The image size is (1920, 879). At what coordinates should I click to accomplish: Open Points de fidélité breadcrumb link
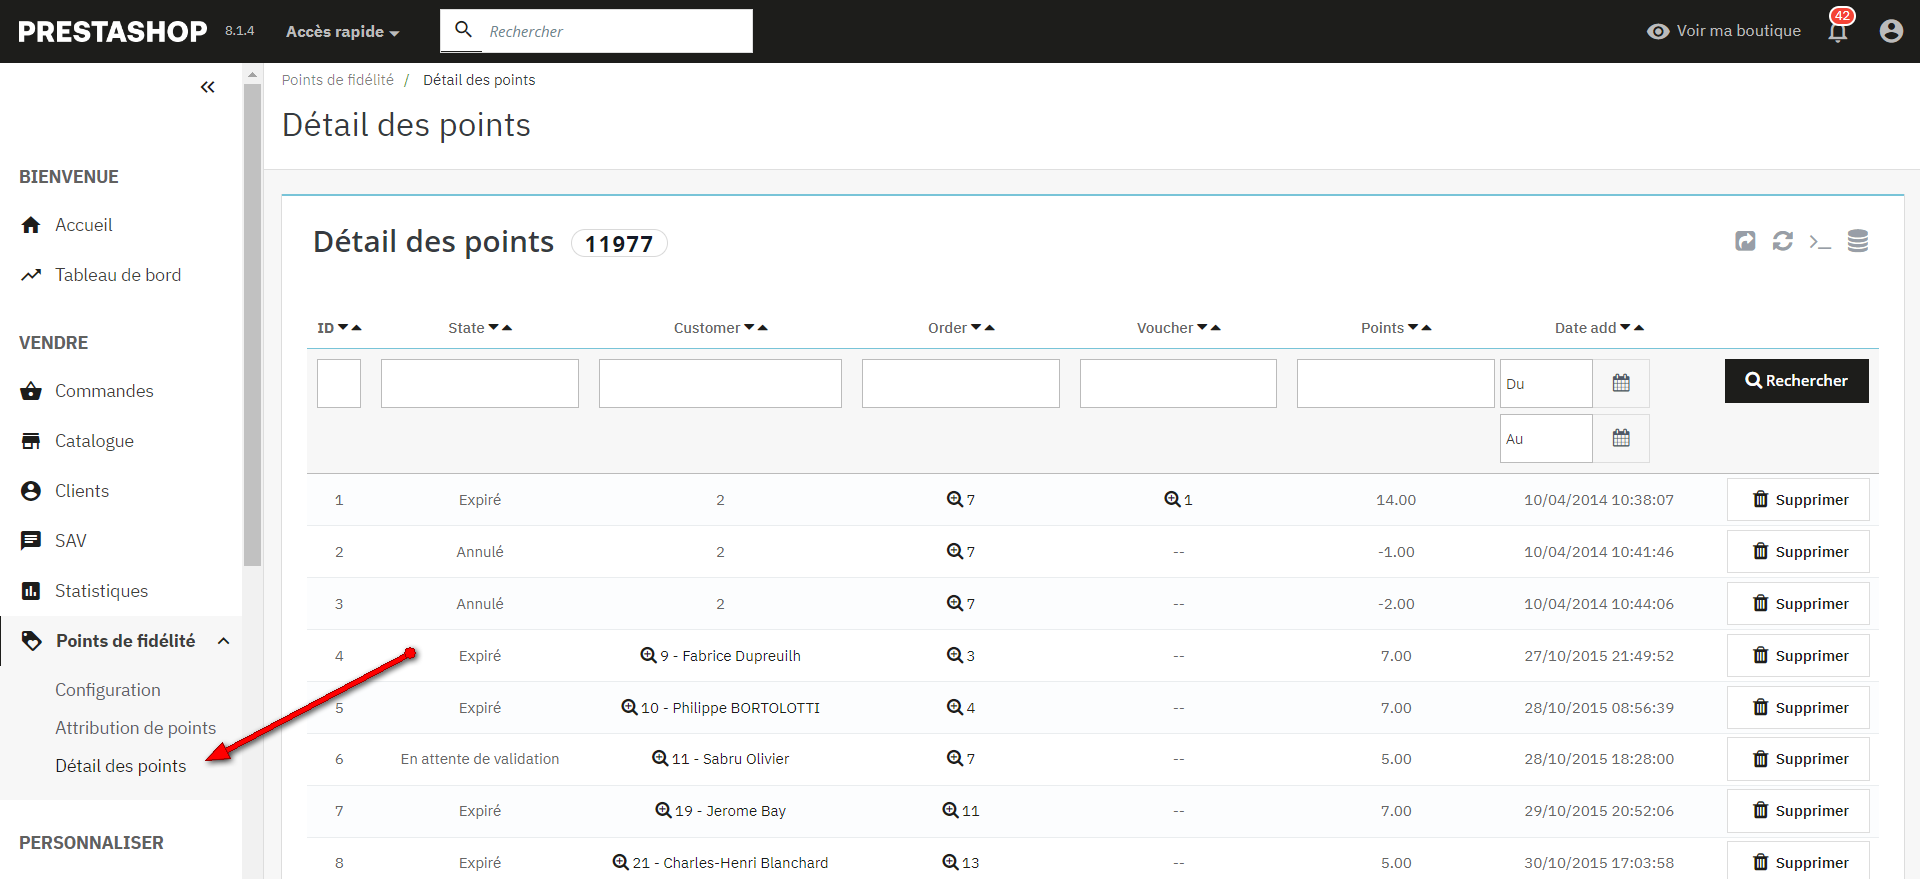coord(338,80)
